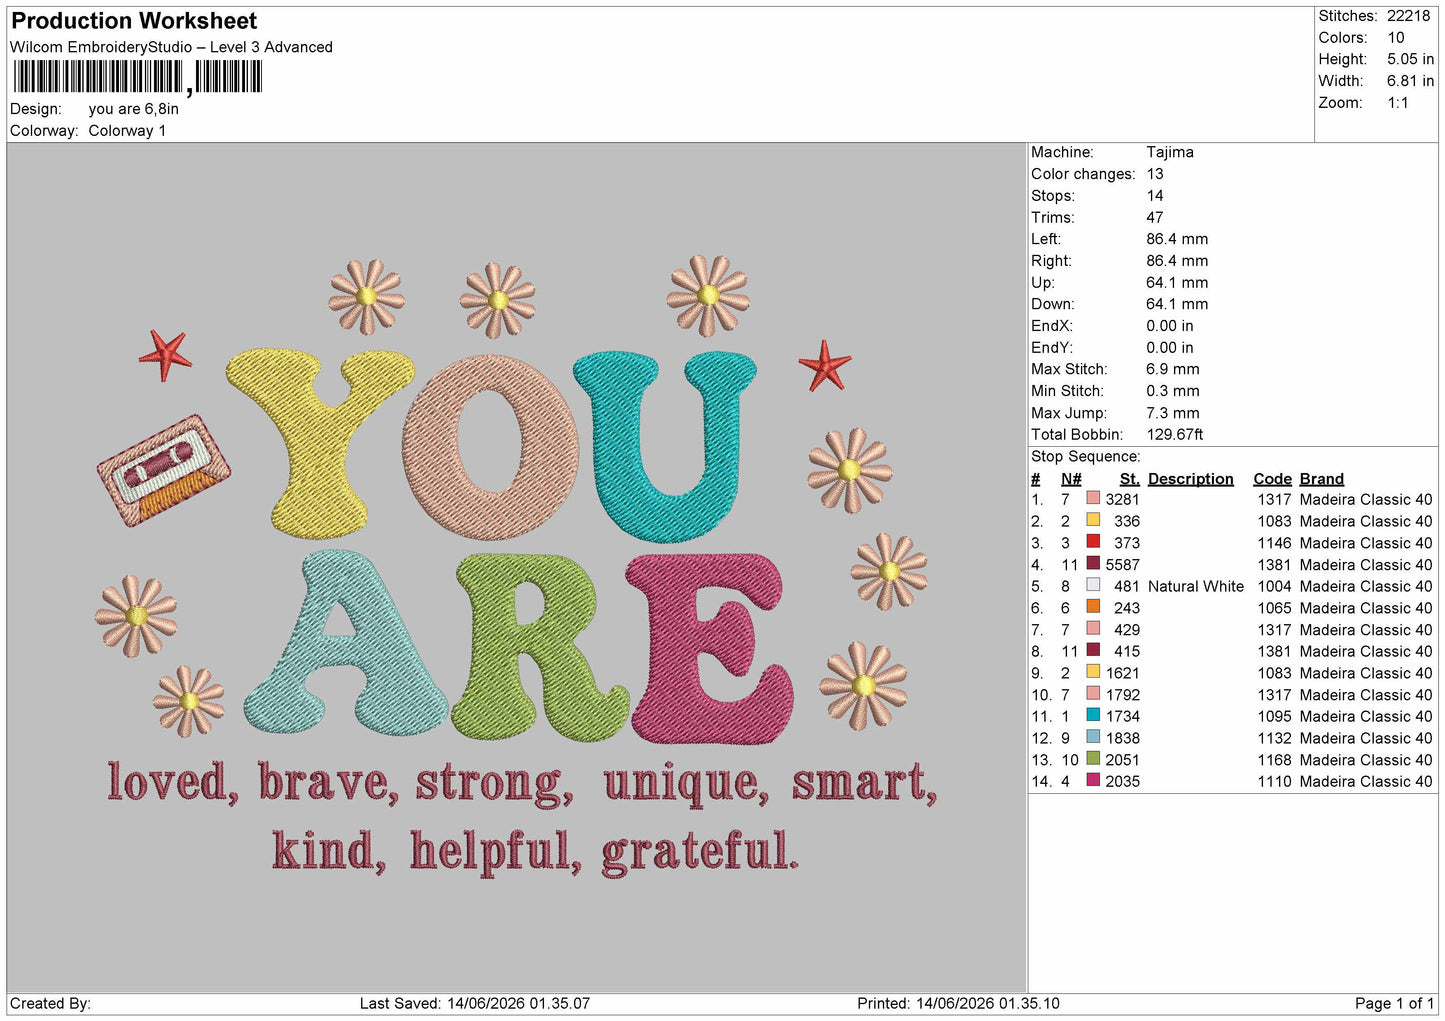Viewport: 1445px width, 1021px height.
Task: Click the 'Natural White' description
Action: click(x=1196, y=586)
